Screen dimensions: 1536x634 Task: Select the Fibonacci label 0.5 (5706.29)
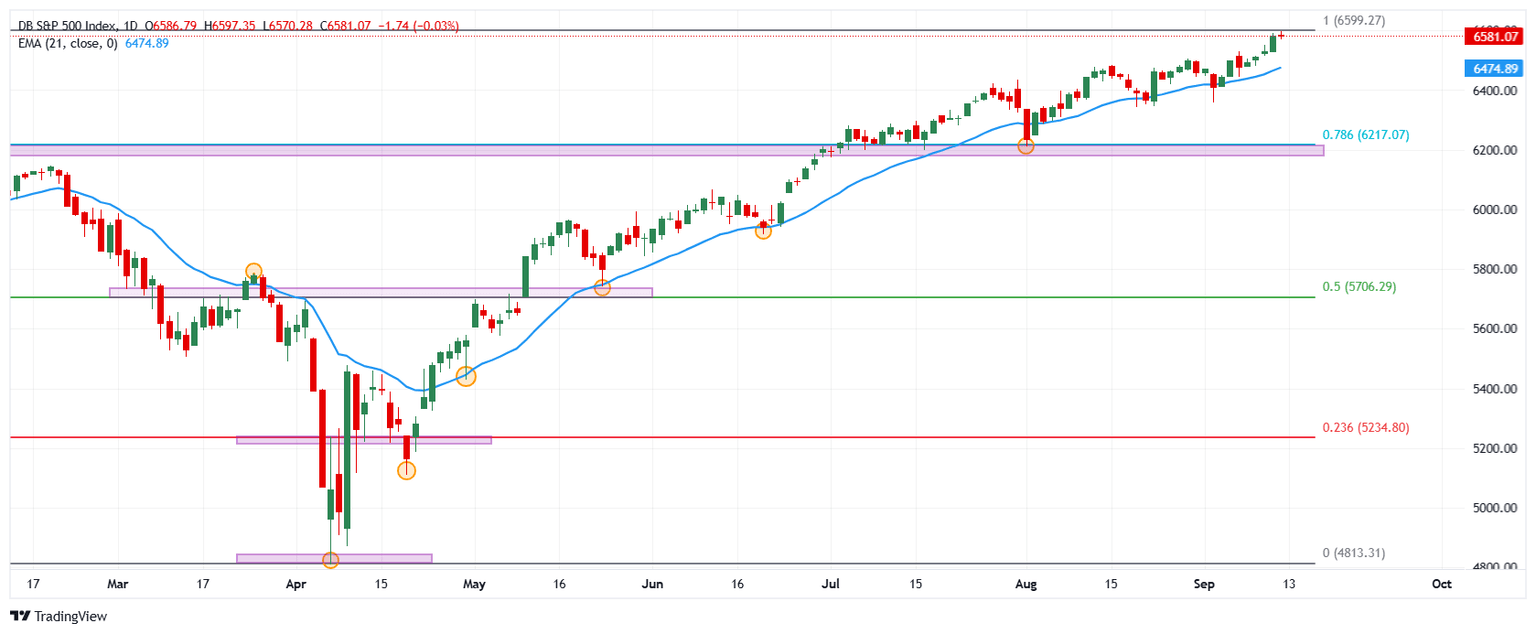pyautogui.click(x=1358, y=287)
